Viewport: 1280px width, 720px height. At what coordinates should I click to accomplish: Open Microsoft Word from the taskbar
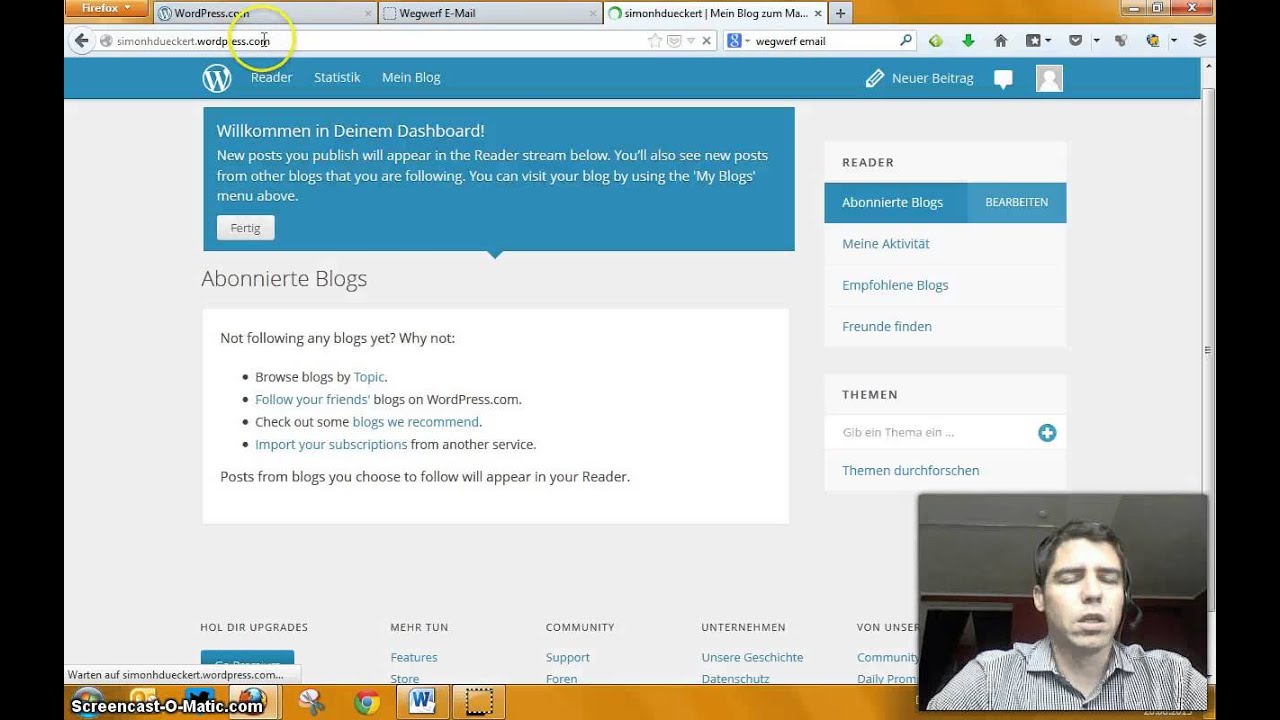pyautogui.click(x=423, y=702)
